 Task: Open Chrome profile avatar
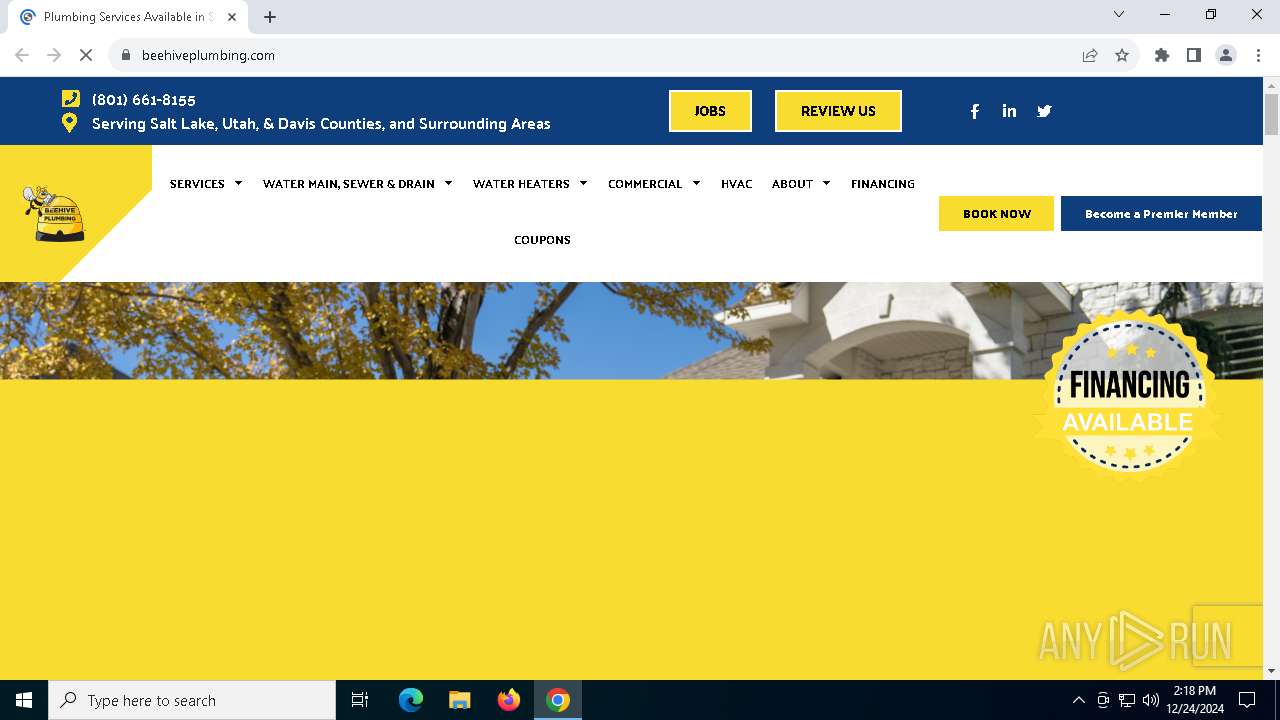(1226, 55)
